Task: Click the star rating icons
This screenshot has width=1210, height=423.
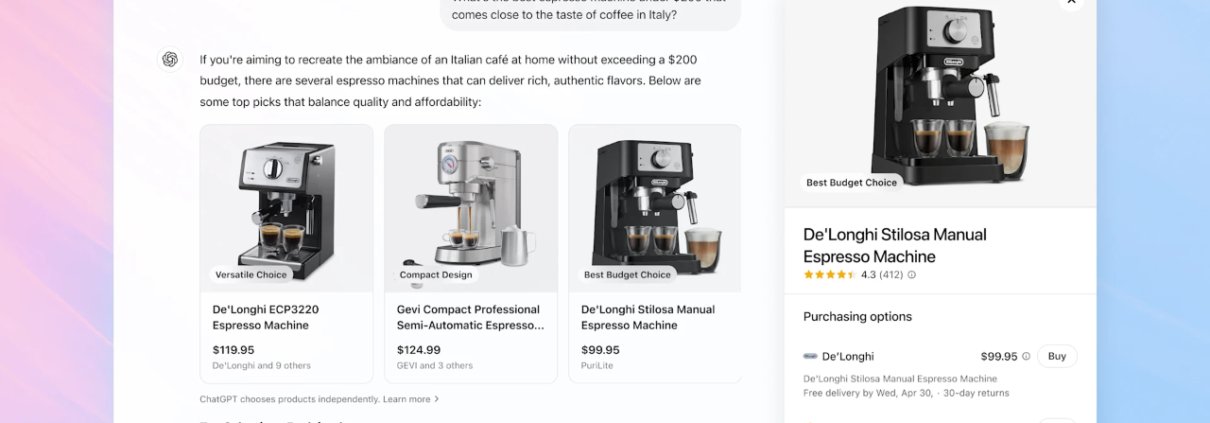Action: coord(829,275)
